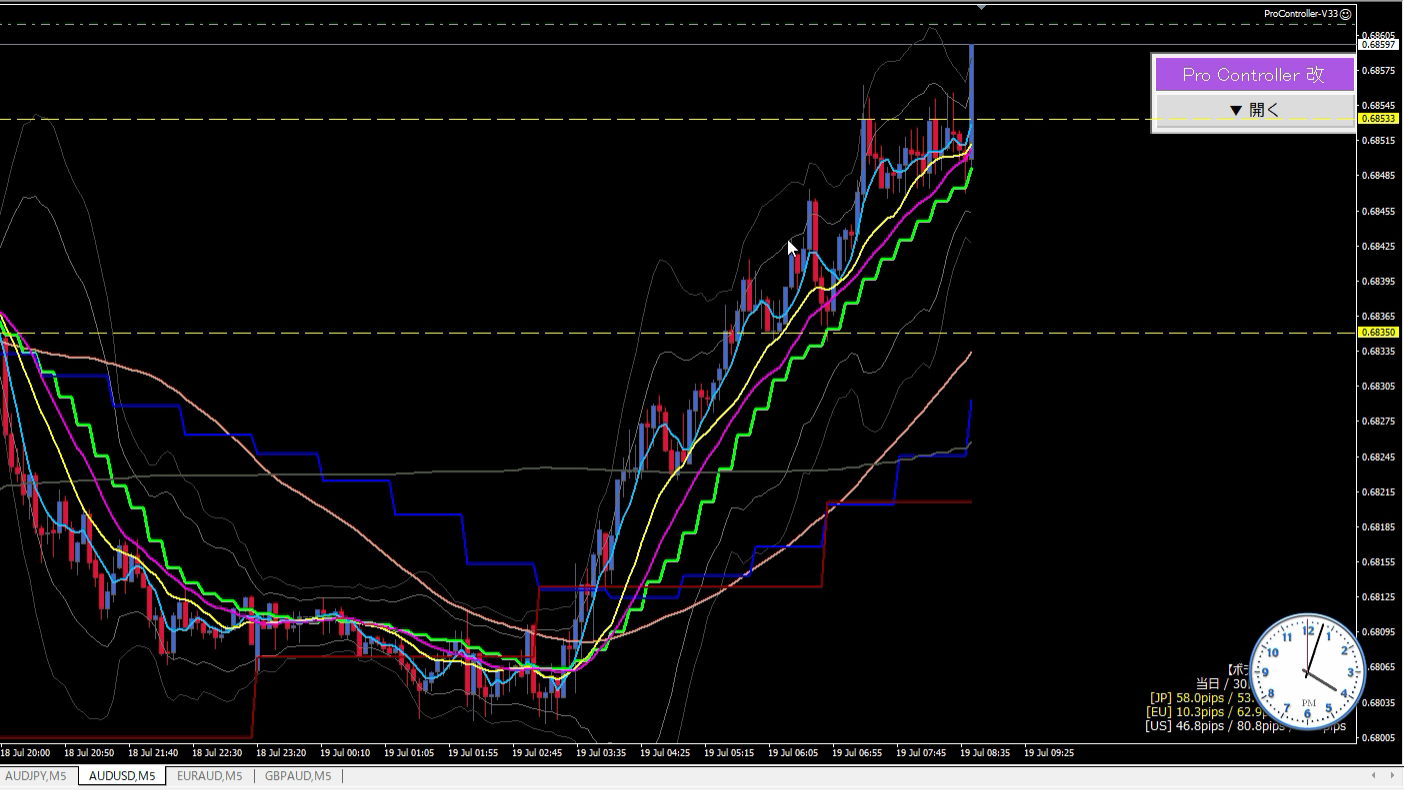This screenshot has width=1404, height=790.
Task: Expand the panel with ▼ 開く
Action: pyautogui.click(x=1254, y=110)
